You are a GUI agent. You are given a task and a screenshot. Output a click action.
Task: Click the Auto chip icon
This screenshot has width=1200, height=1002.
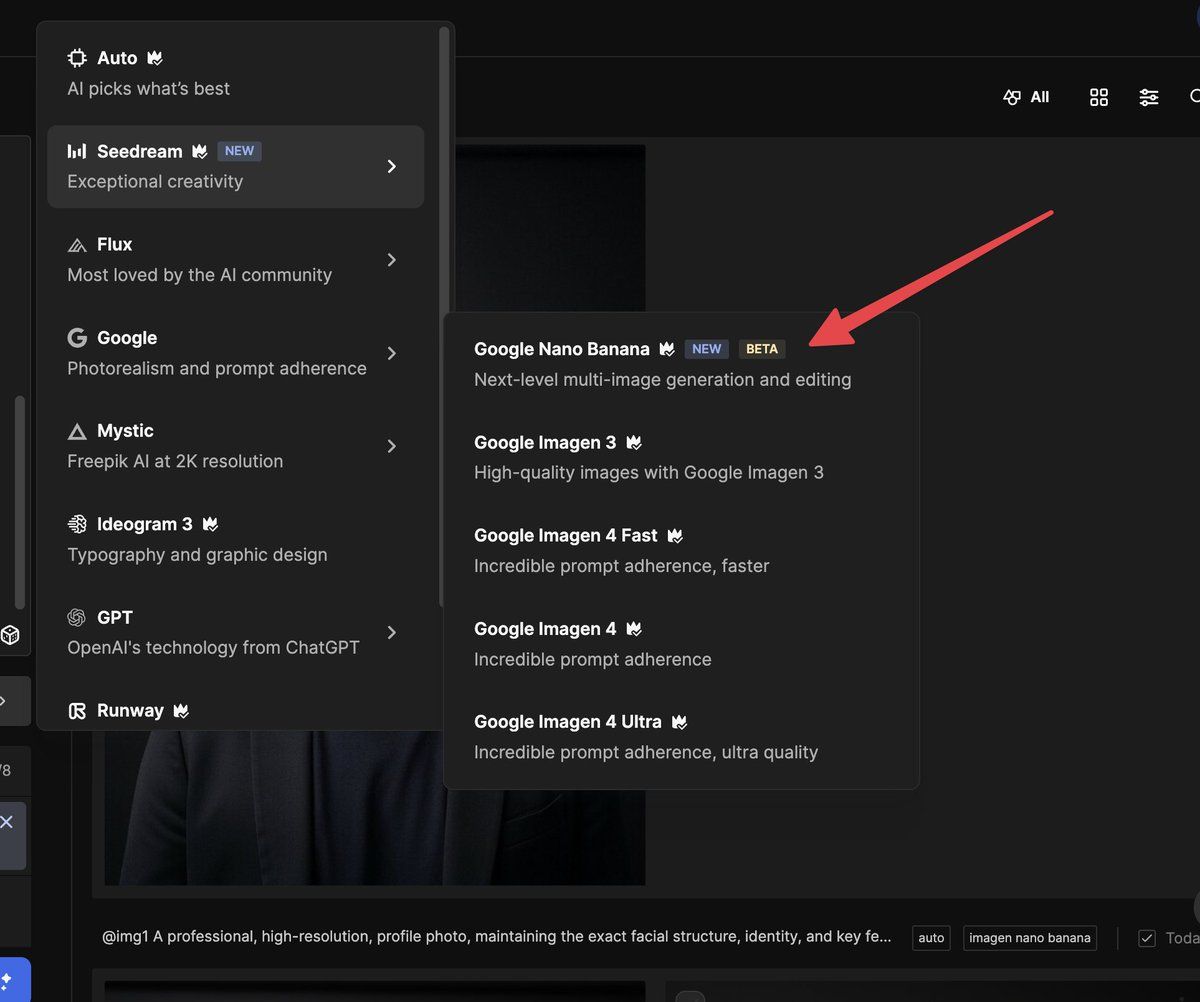(x=77, y=58)
